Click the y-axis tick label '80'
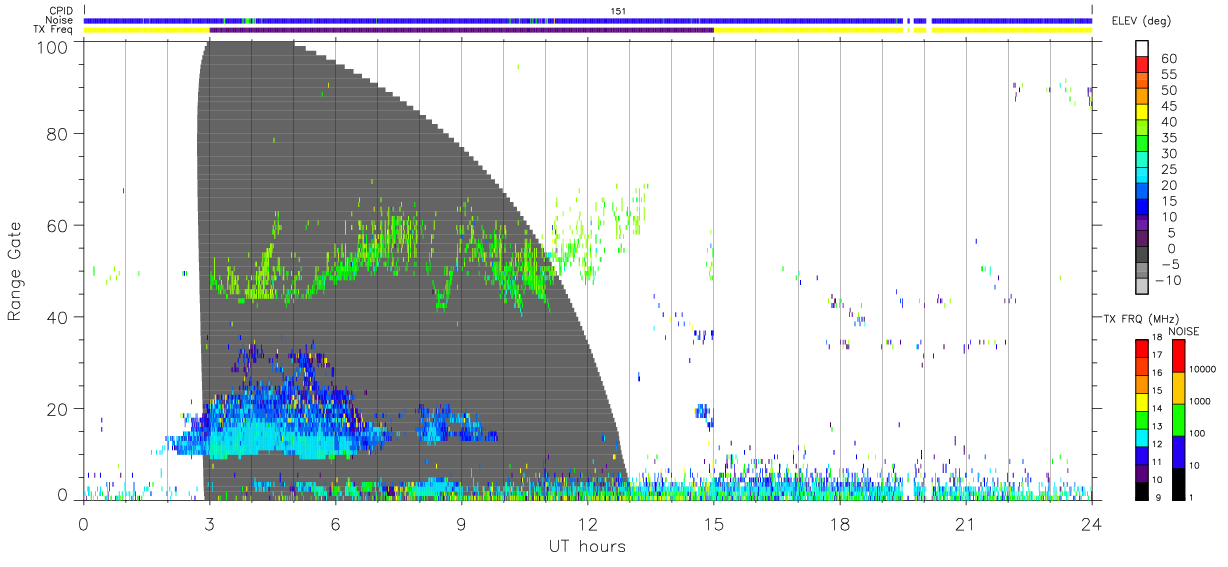This screenshot has height=567, width=1228. pyautogui.click(x=58, y=133)
